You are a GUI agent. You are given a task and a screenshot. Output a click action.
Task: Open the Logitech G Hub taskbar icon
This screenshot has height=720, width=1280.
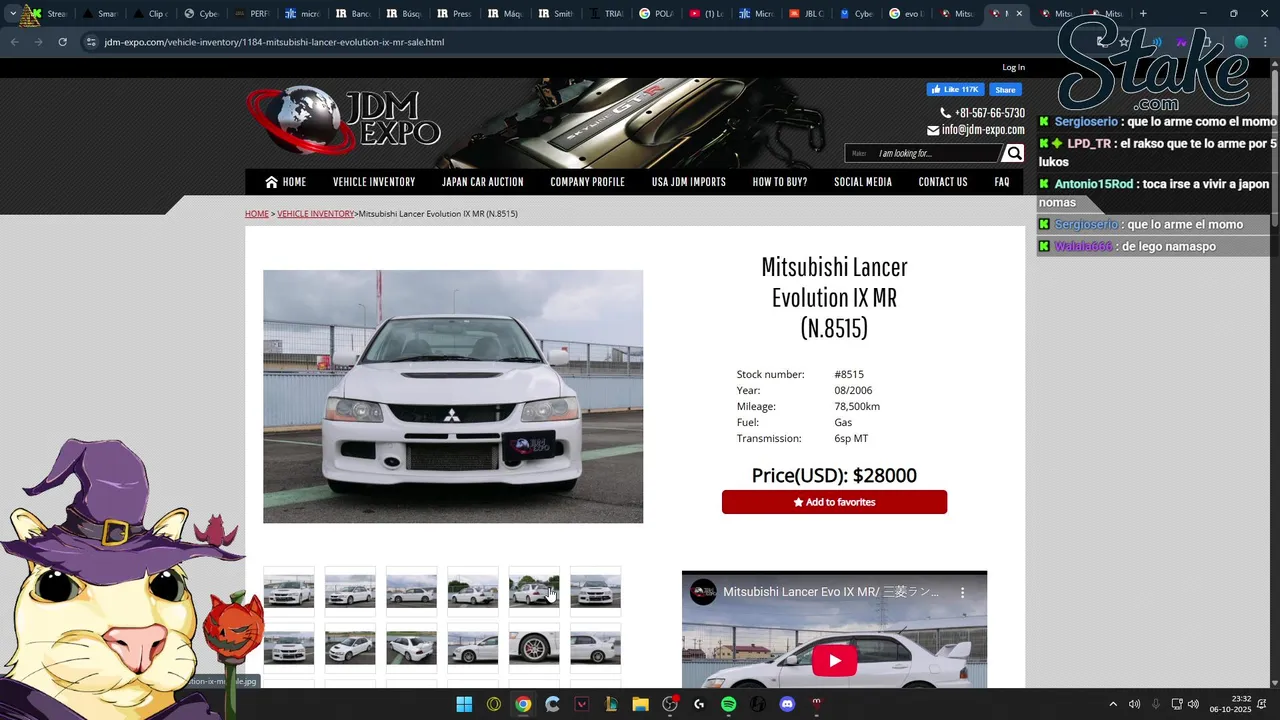(699, 704)
